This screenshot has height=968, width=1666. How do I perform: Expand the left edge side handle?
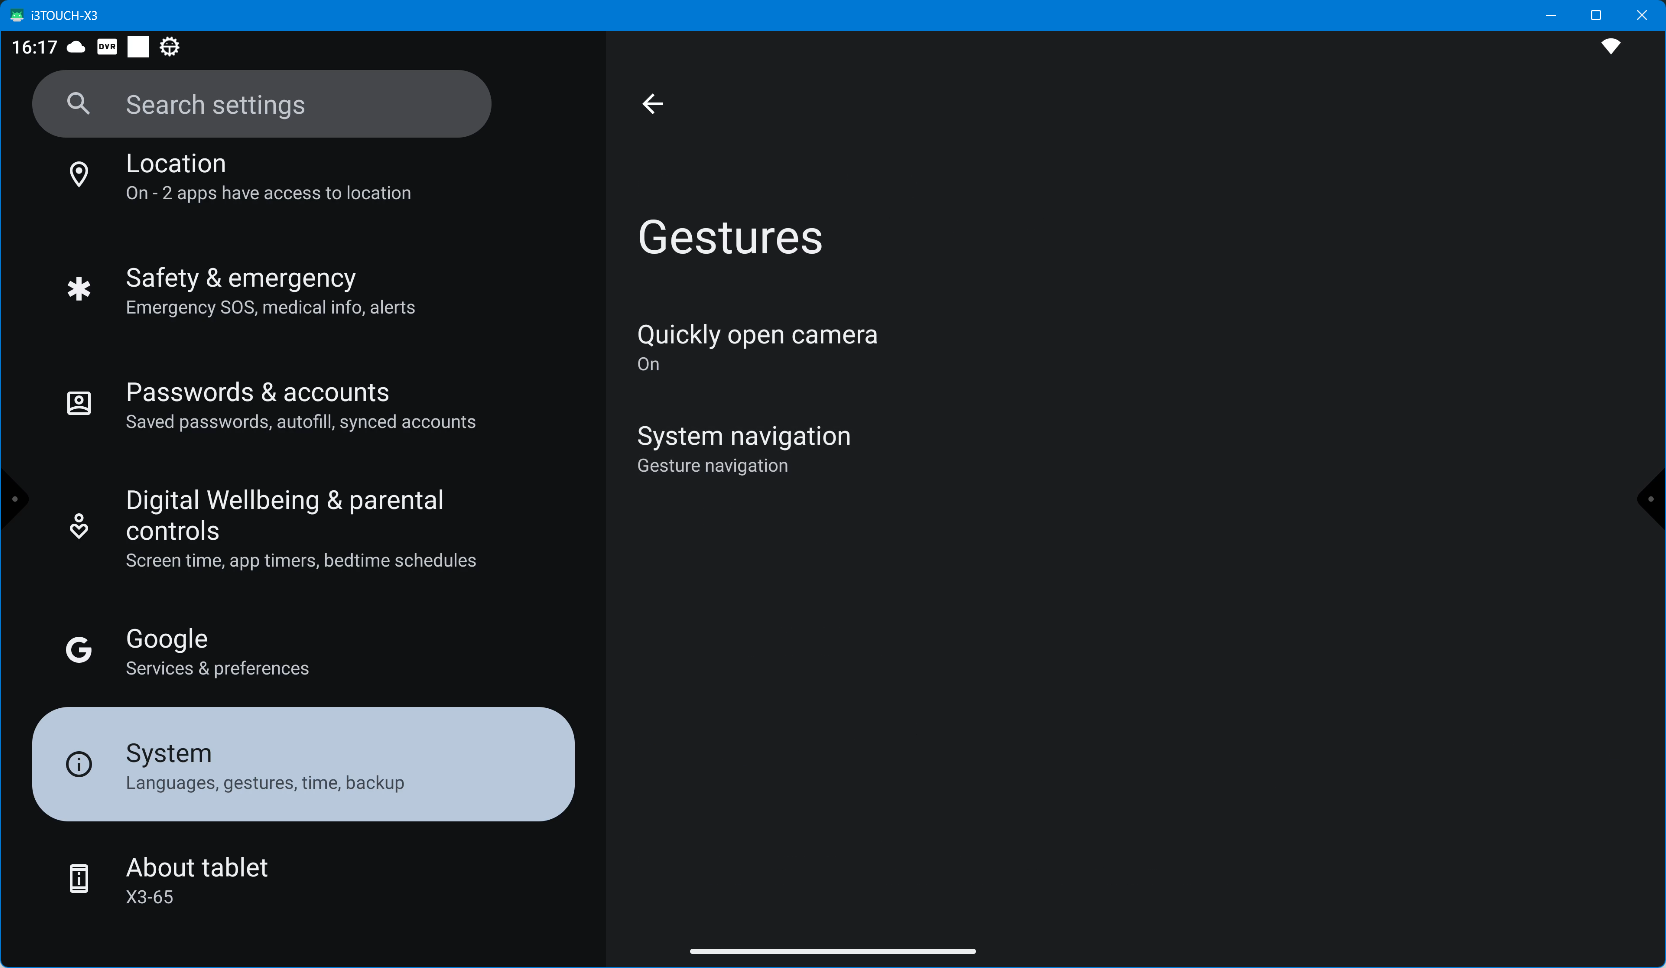(13, 499)
